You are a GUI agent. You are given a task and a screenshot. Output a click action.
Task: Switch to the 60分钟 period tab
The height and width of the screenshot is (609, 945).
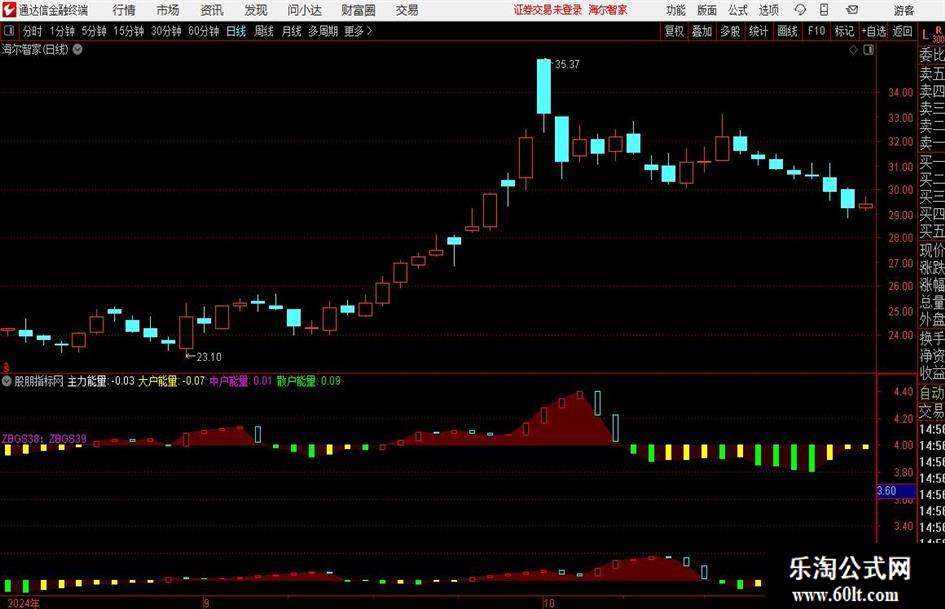pyautogui.click(x=204, y=31)
